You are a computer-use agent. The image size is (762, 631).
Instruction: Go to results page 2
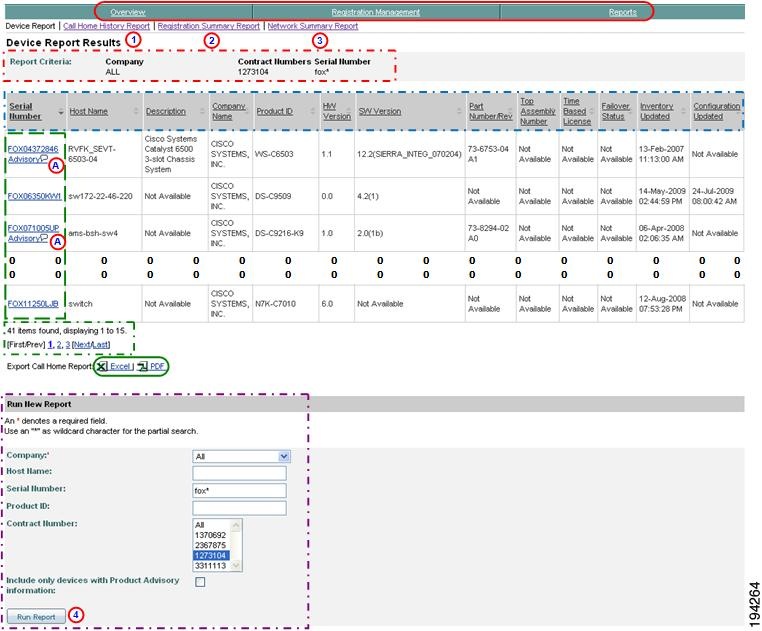tap(58, 344)
